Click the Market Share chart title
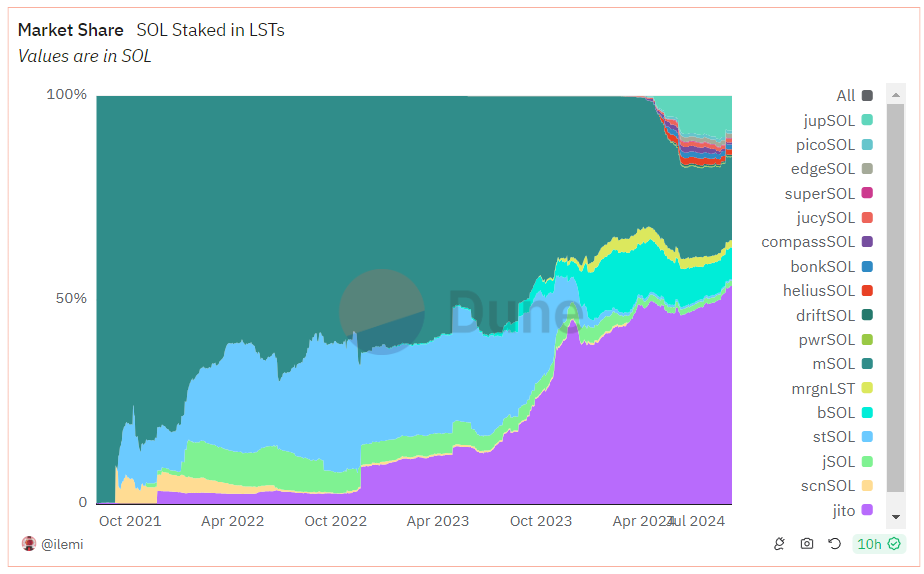 point(71,30)
